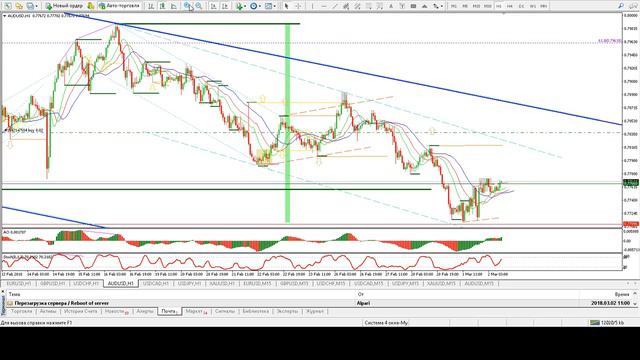Viewport: 640px width, 360px height.
Task: Toggle chart auto scroll icon
Action: tap(213, 6)
